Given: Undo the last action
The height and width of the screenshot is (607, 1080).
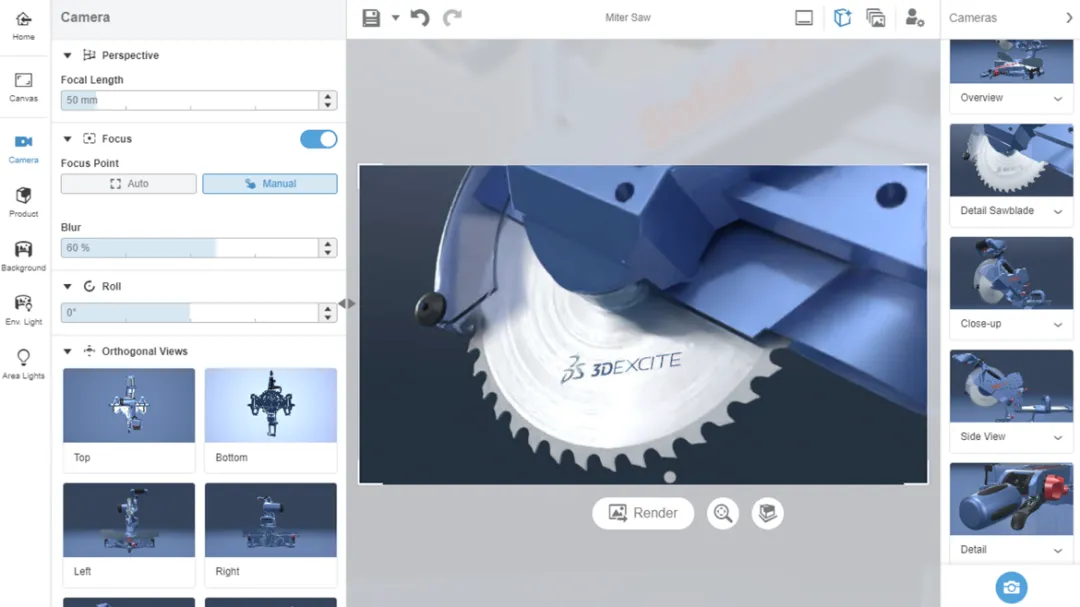Looking at the screenshot, I should (x=420, y=18).
